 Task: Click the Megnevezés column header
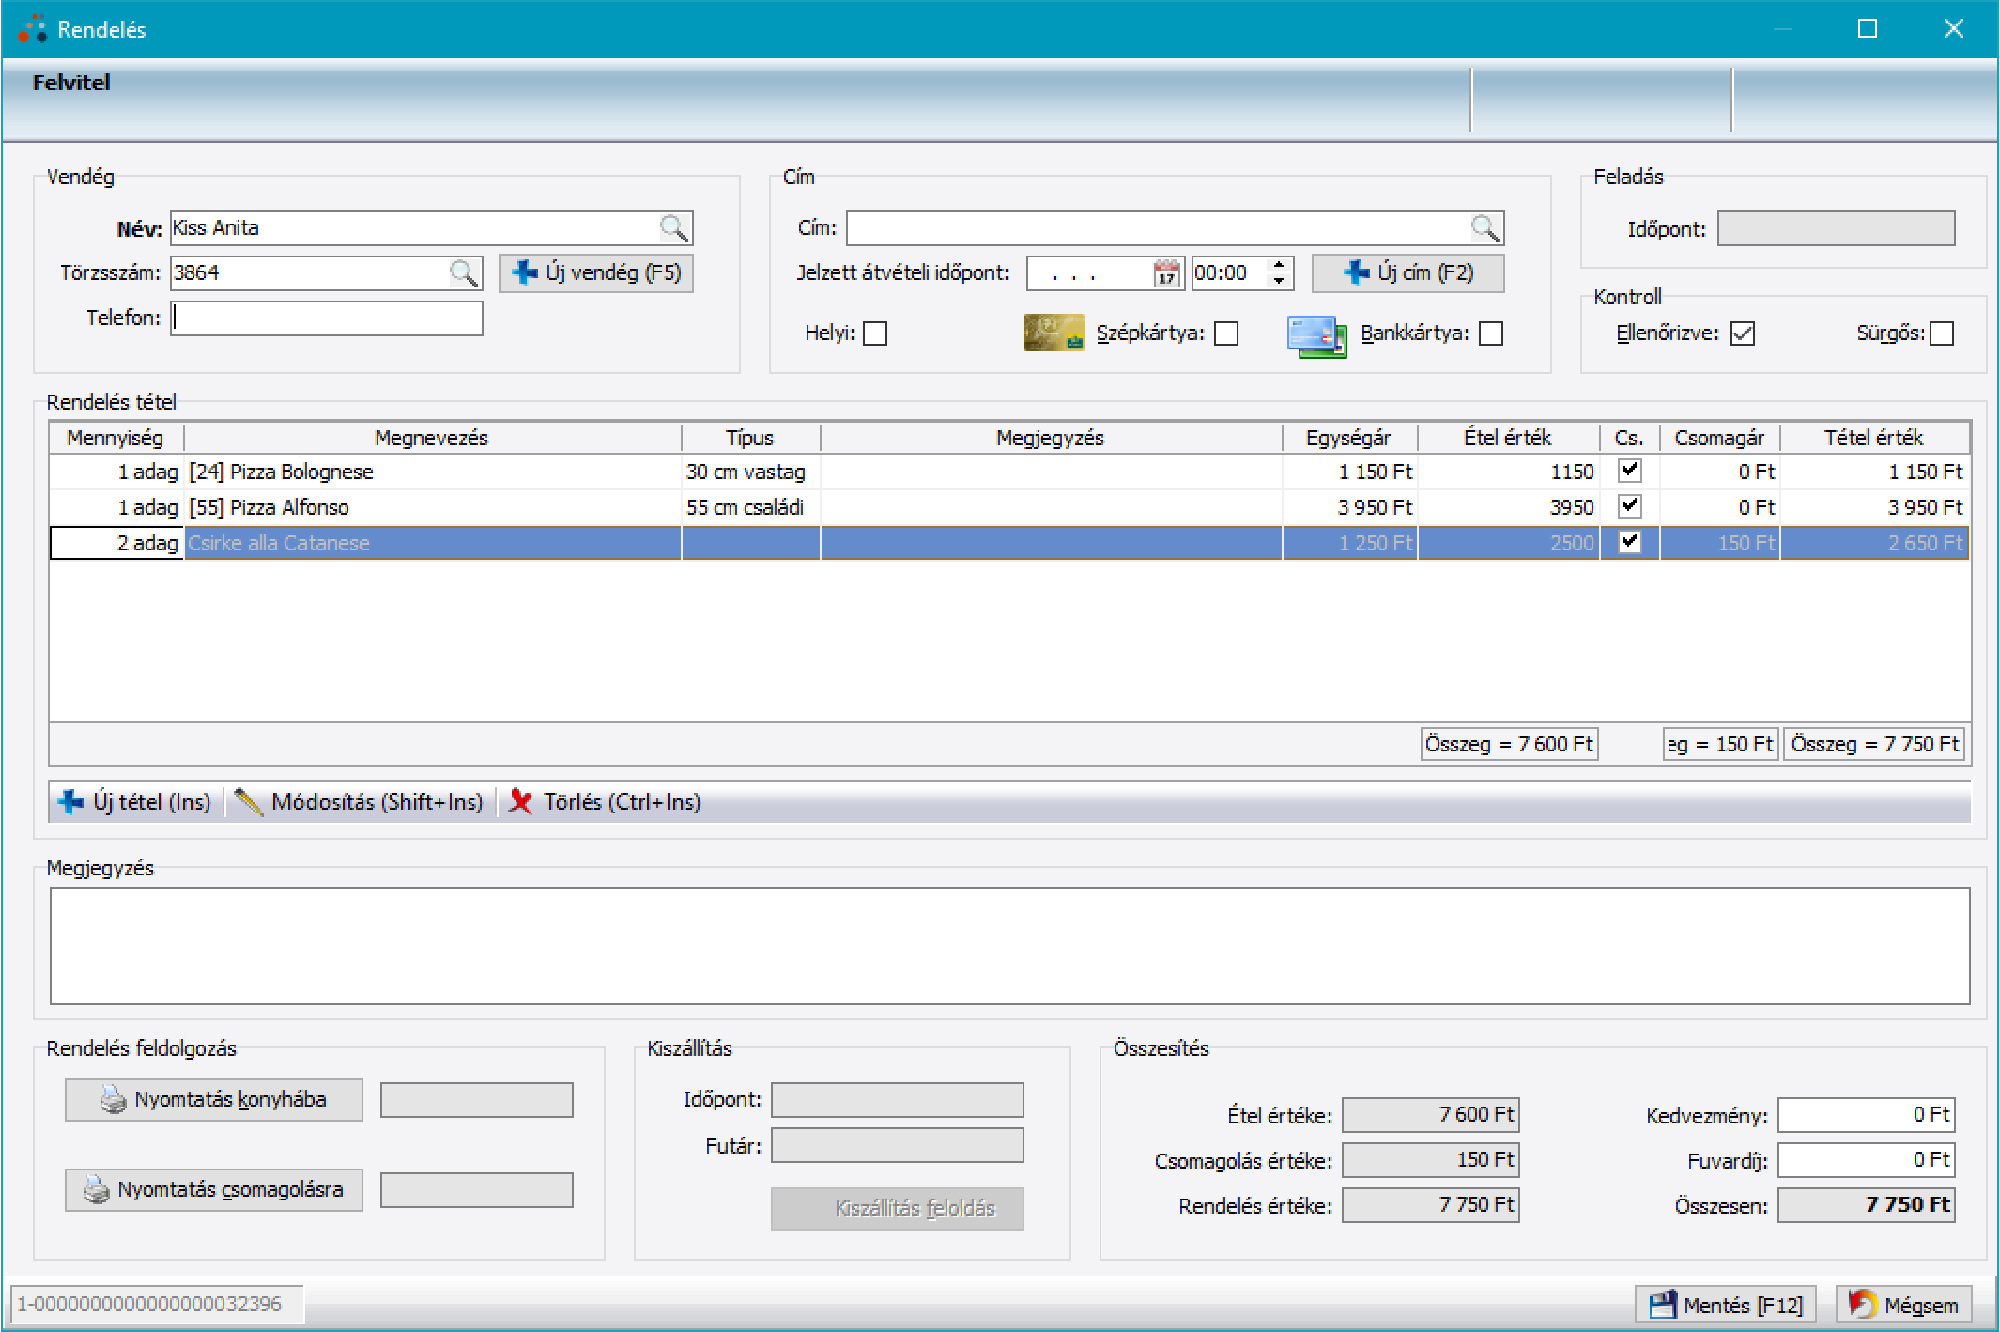click(x=432, y=438)
